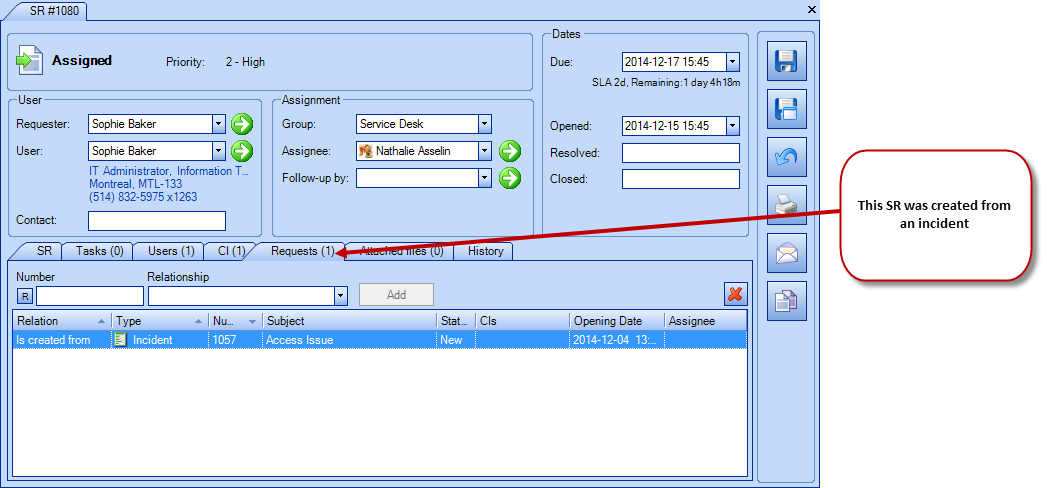Click the green arrow beside Requester
1047x488 pixels.
[242, 124]
